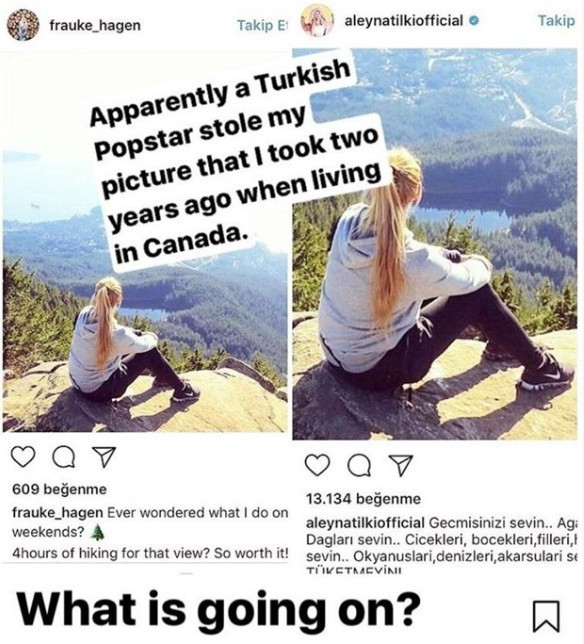Open aleynatilkiofficial username in header
The height and width of the screenshot is (644, 584).
(404, 20)
